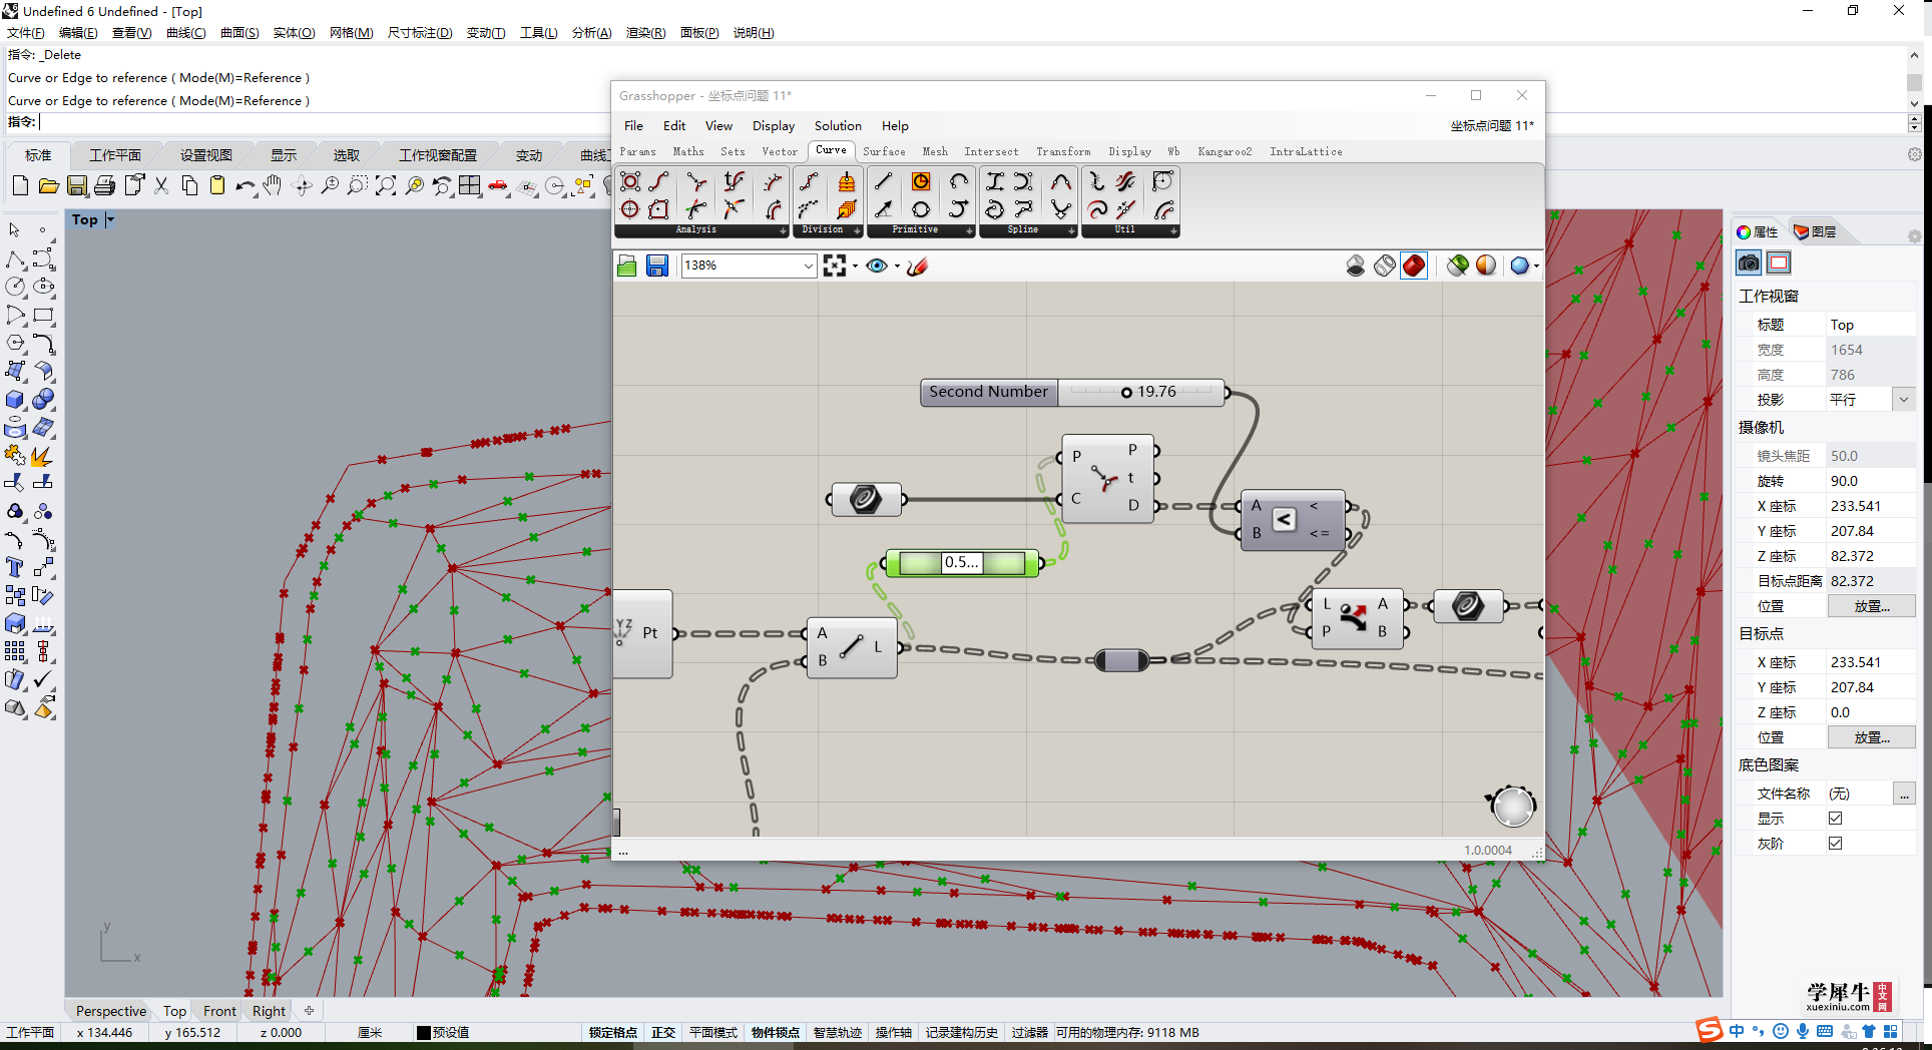The image size is (1932, 1050).
Task: Open the Rhino 分析(A) menu
Action: [x=591, y=33]
